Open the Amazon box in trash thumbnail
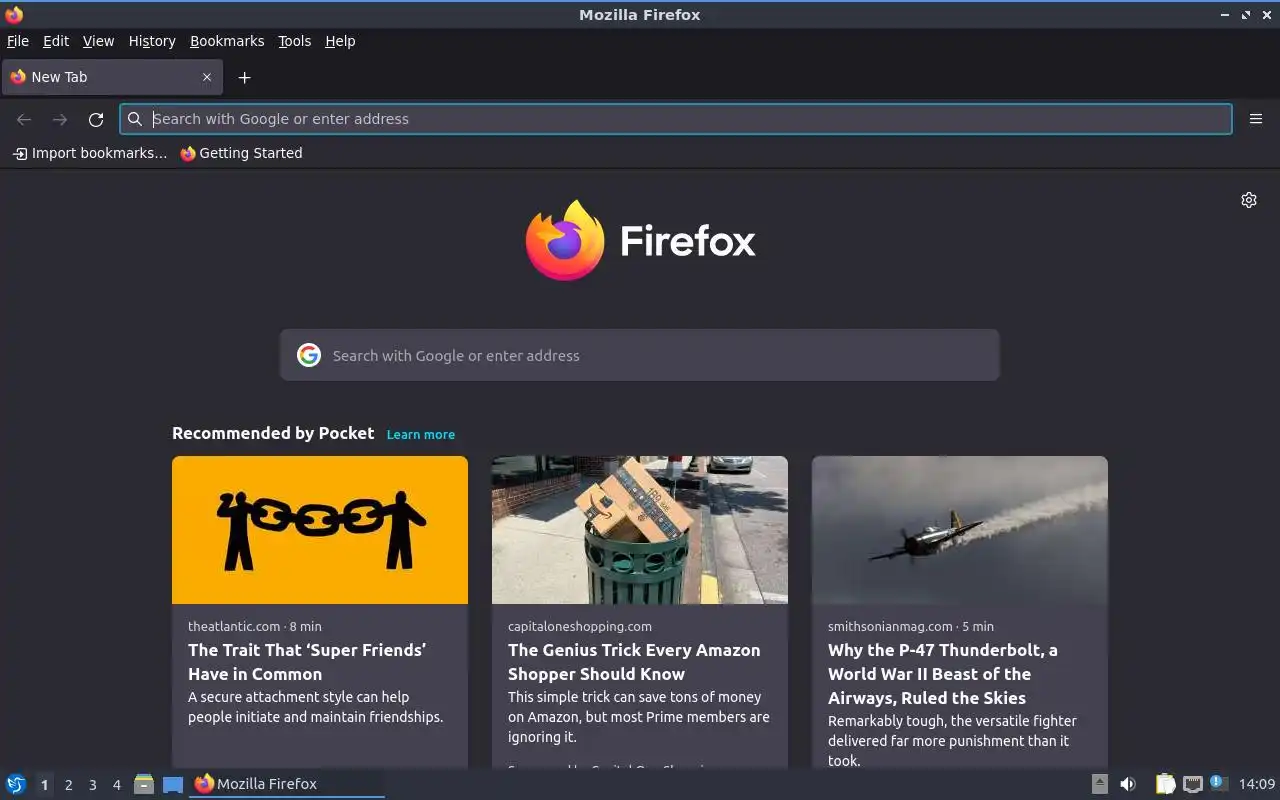The width and height of the screenshot is (1280, 800). (x=640, y=530)
